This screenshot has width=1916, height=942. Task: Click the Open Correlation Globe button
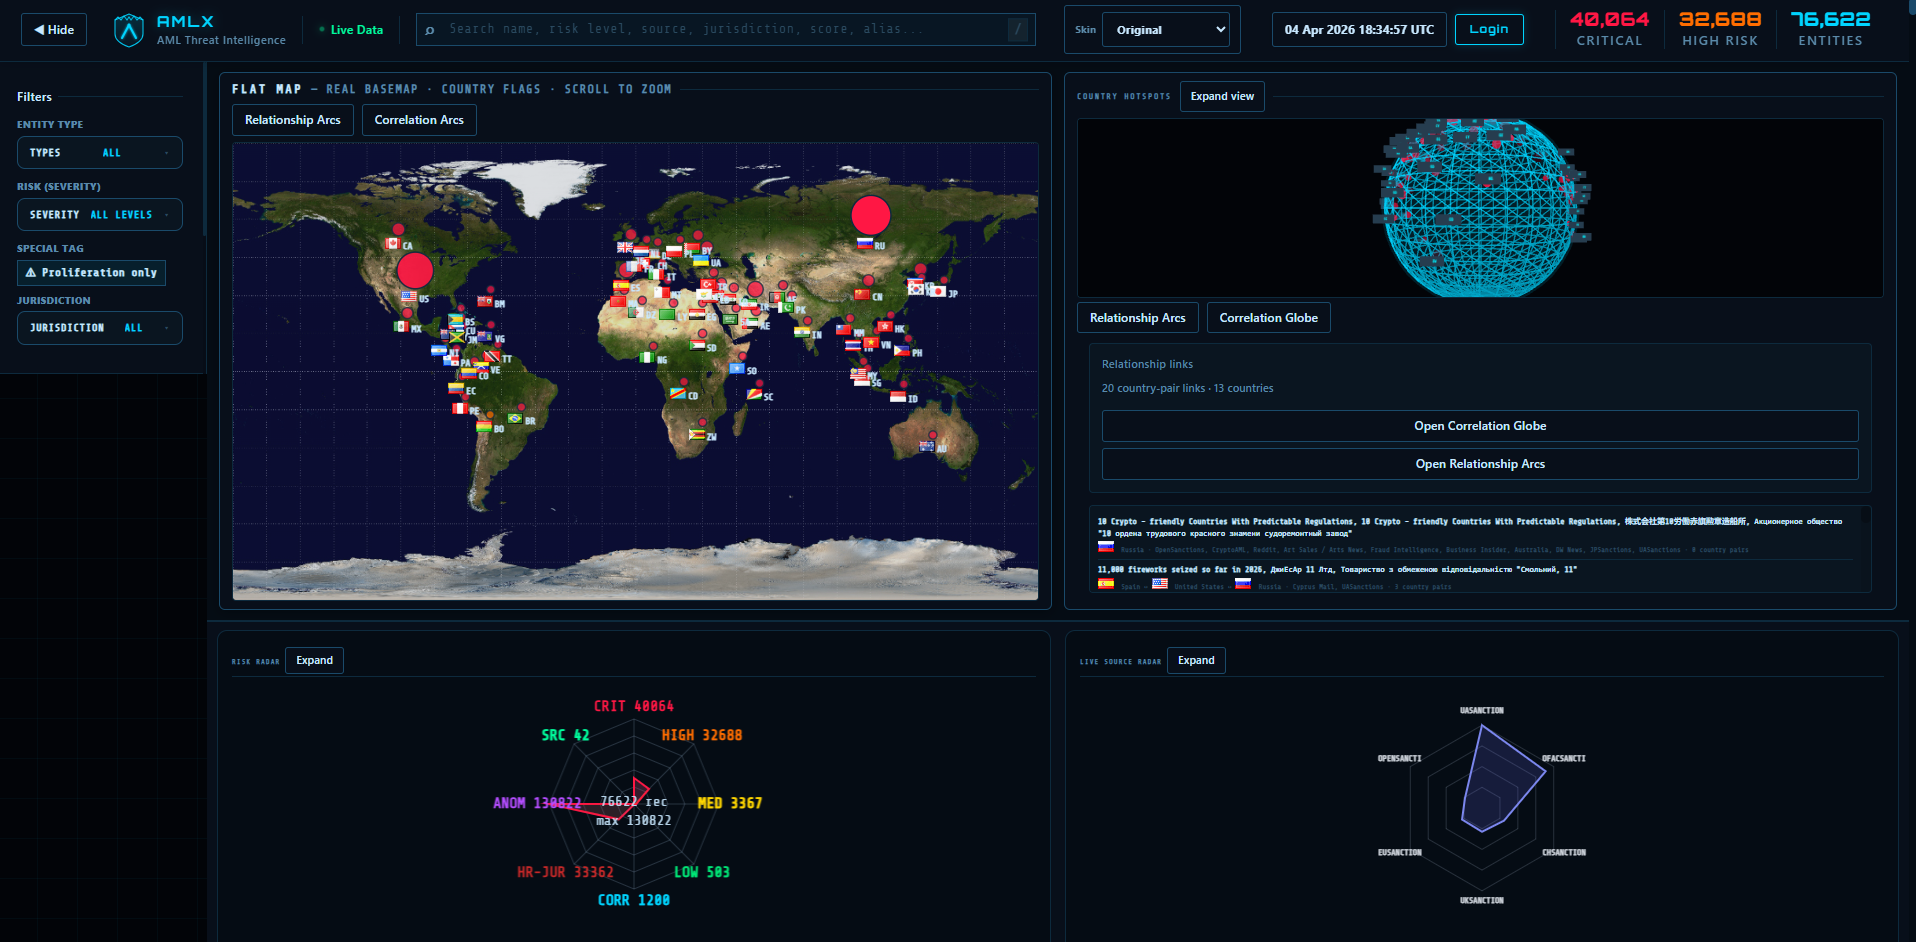(1479, 425)
